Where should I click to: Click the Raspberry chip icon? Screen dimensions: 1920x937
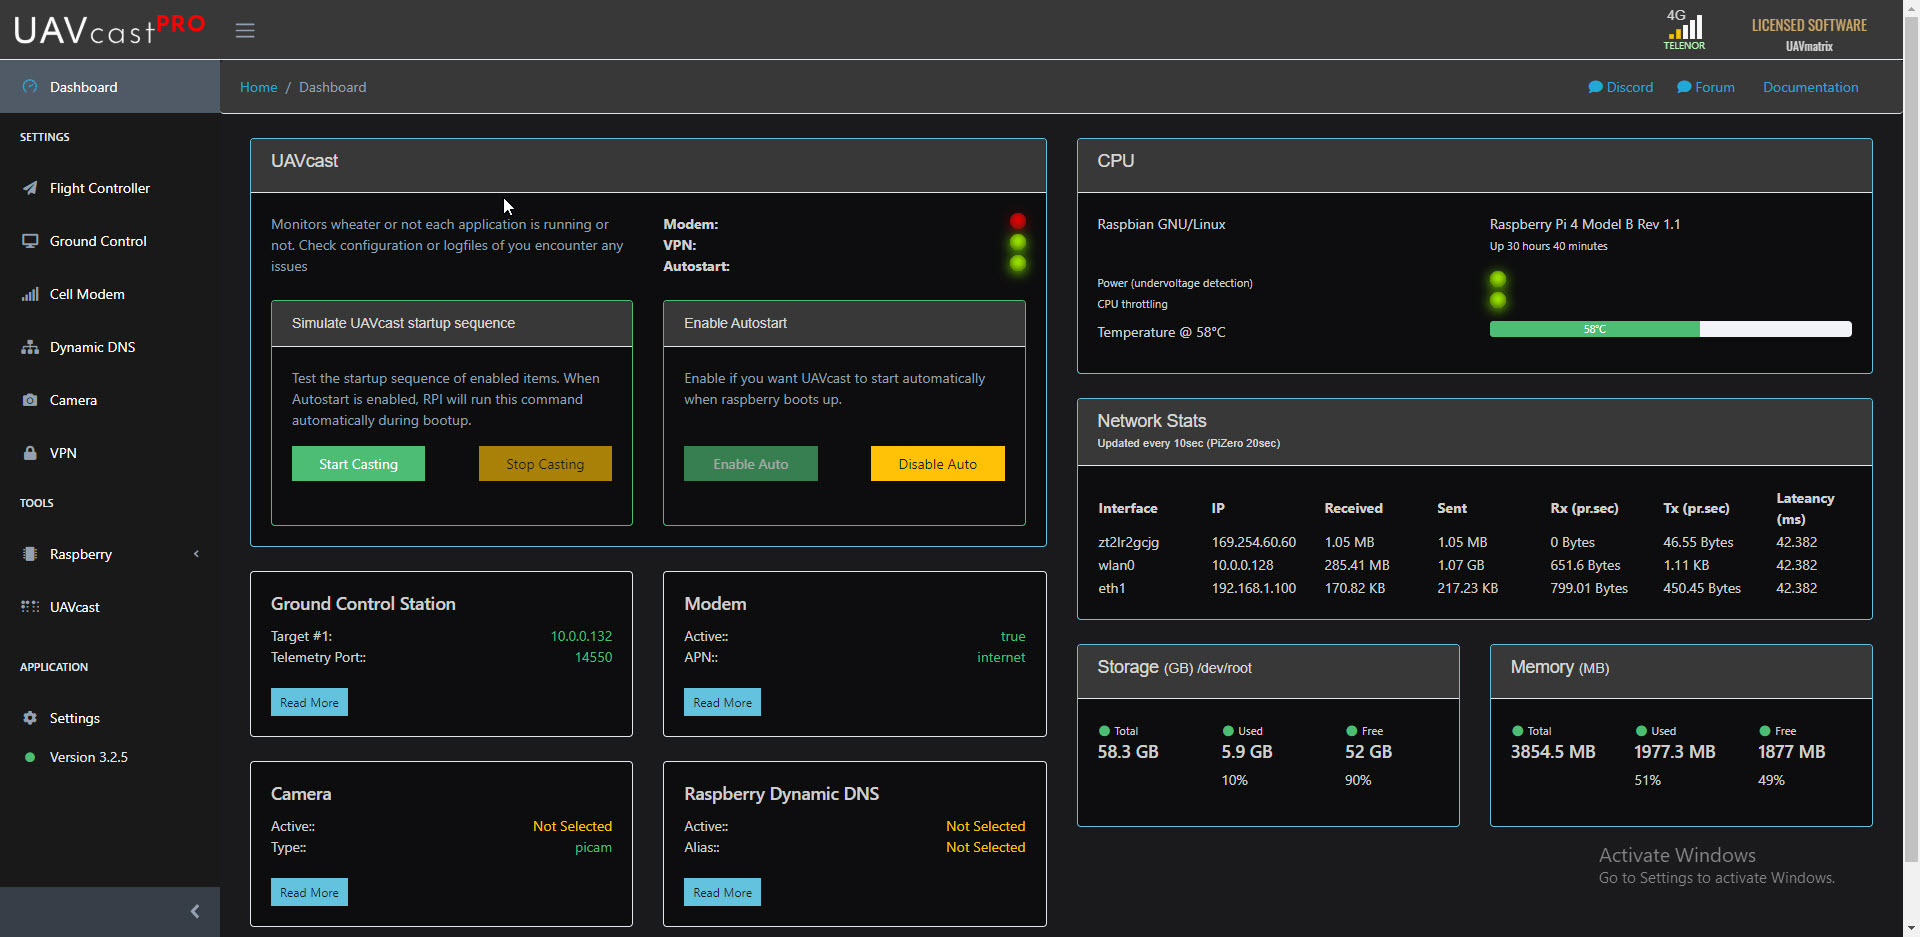pos(30,554)
